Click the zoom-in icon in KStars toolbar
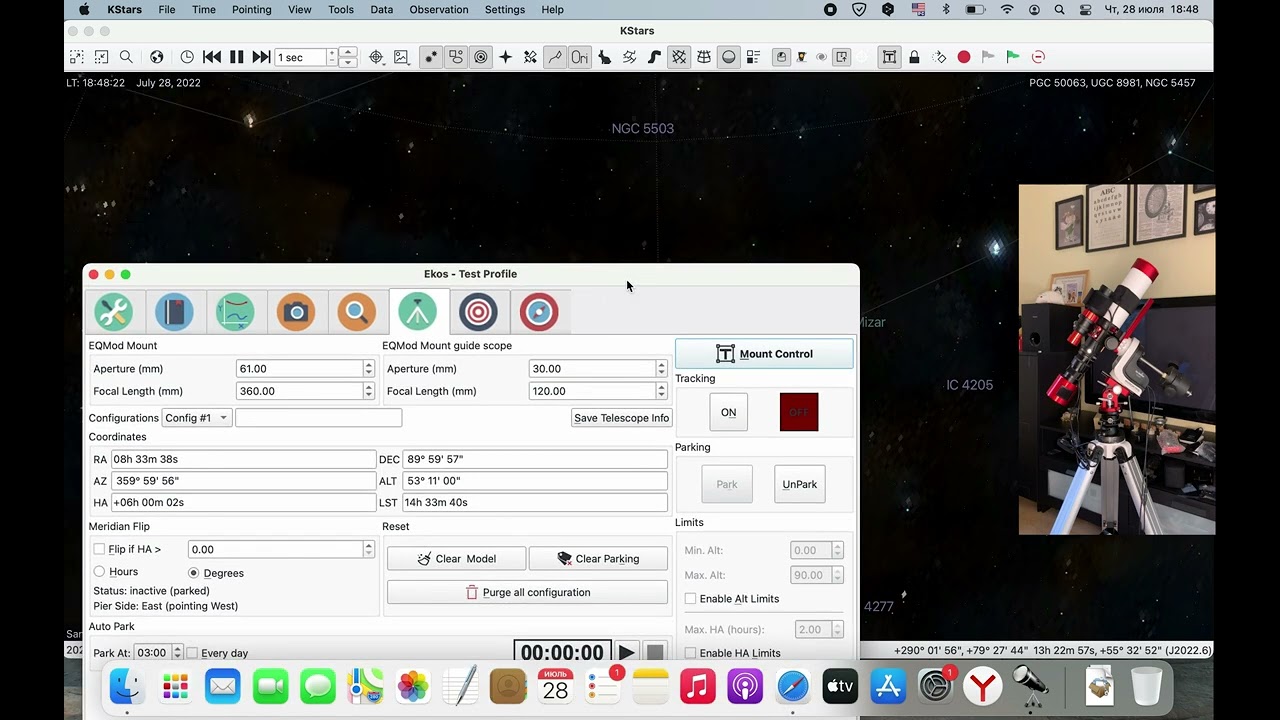This screenshot has width=1280, height=720. [x=77, y=57]
